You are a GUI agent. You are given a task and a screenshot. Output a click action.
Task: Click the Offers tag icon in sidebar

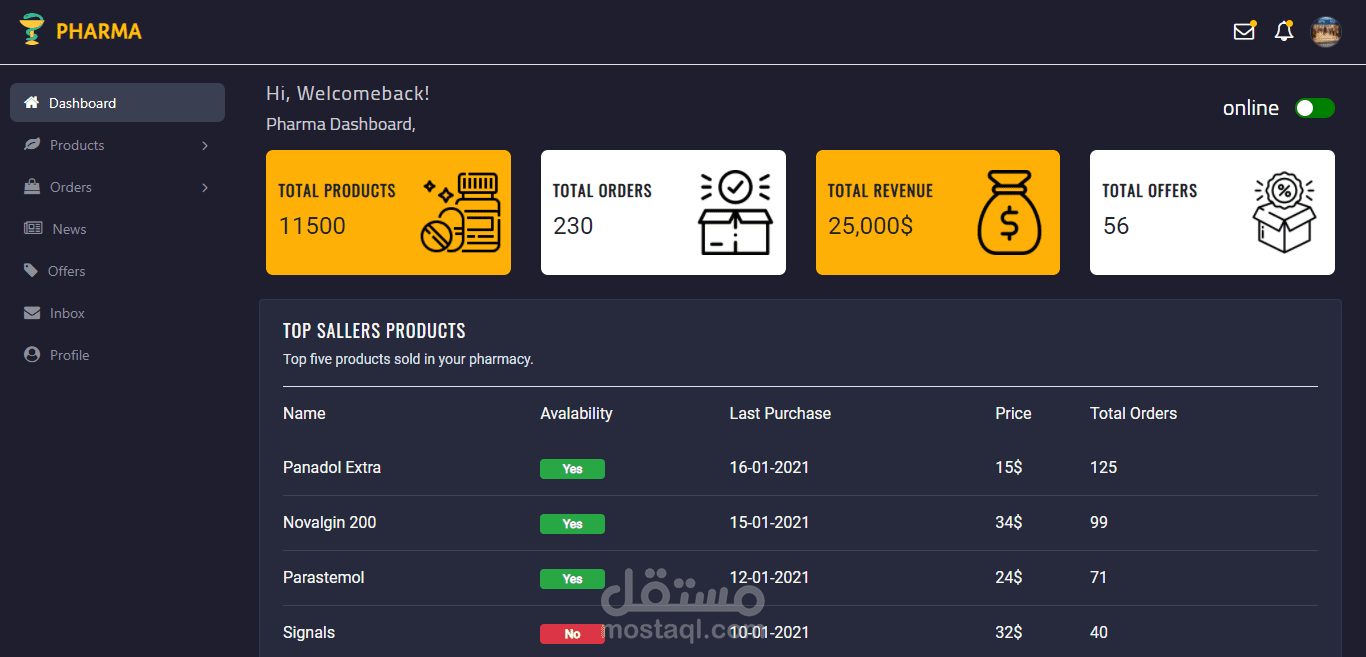(33, 270)
